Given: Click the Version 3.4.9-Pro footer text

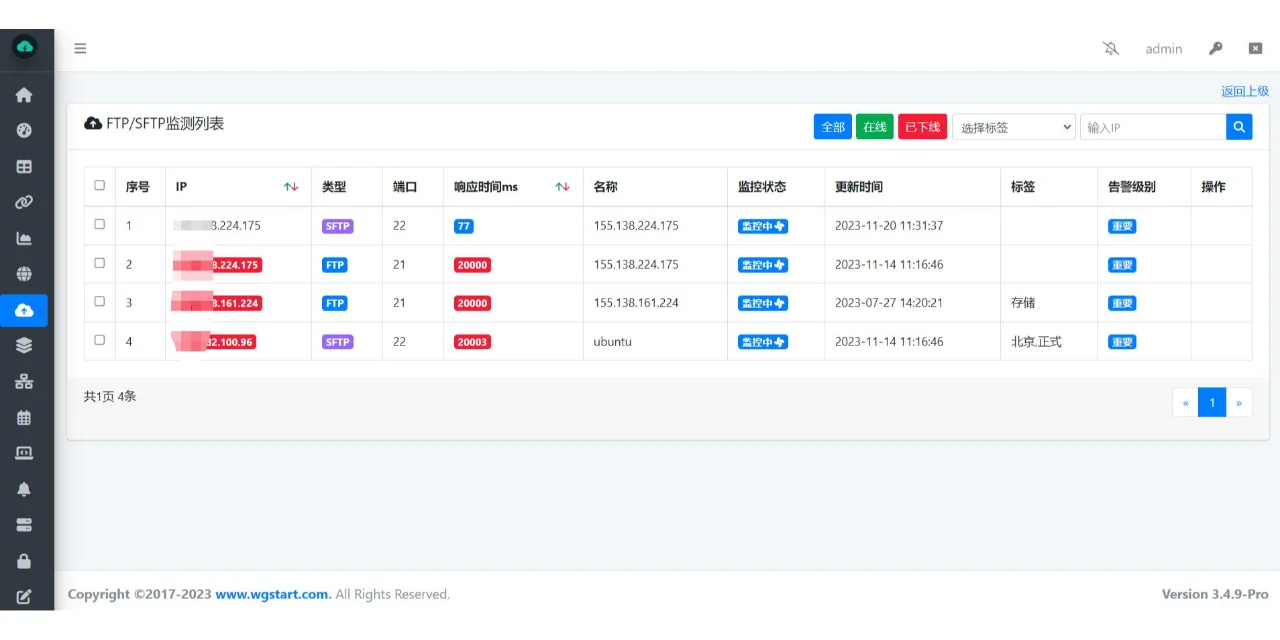Looking at the screenshot, I should click(x=1215, y=594).
